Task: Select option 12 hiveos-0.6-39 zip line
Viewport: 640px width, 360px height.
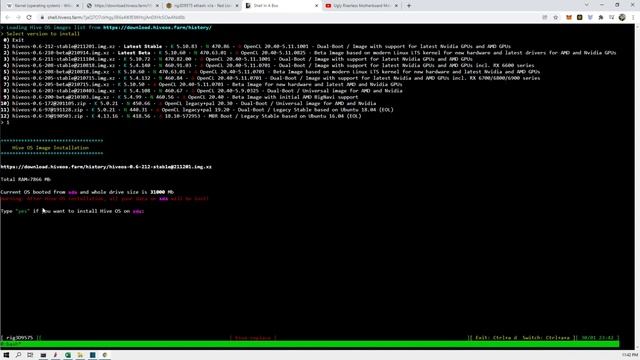Action: click(x=181, y=116)
